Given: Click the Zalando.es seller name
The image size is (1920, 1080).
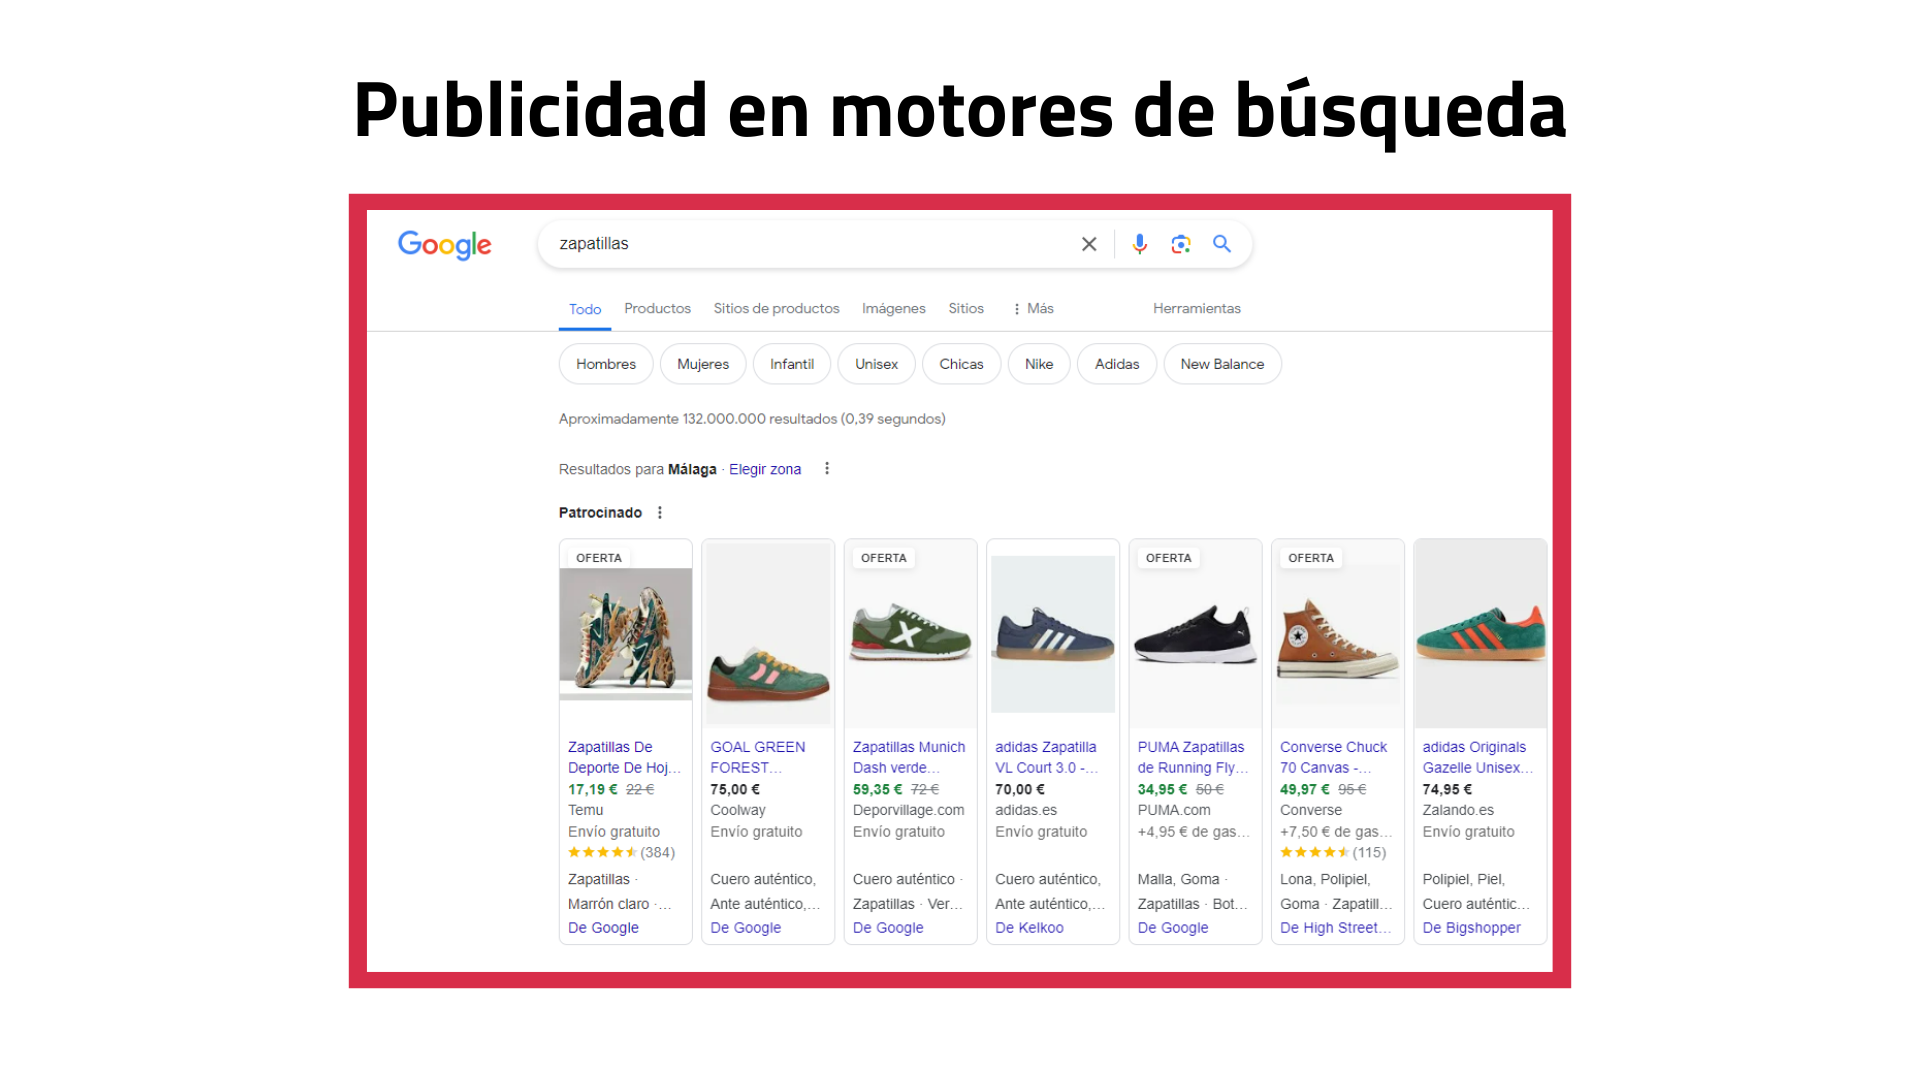Looking at the screenshot, I should pos(1458,810).
